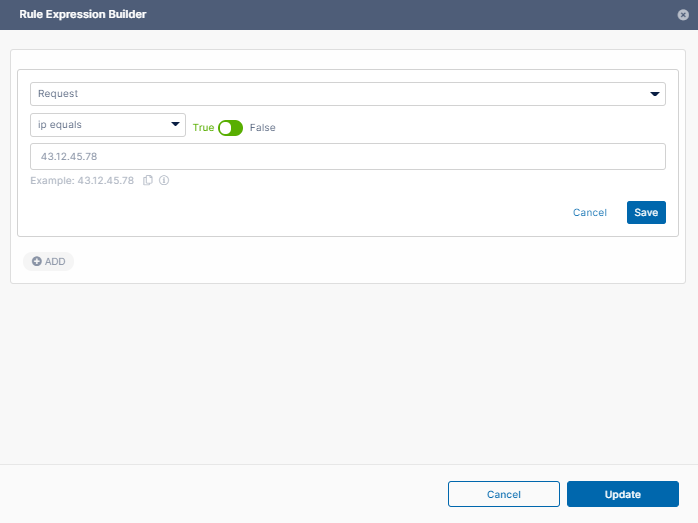Click the Request dropdown arrow
The height and width of the screenshot is (523, 698).
tap(655, 94)
